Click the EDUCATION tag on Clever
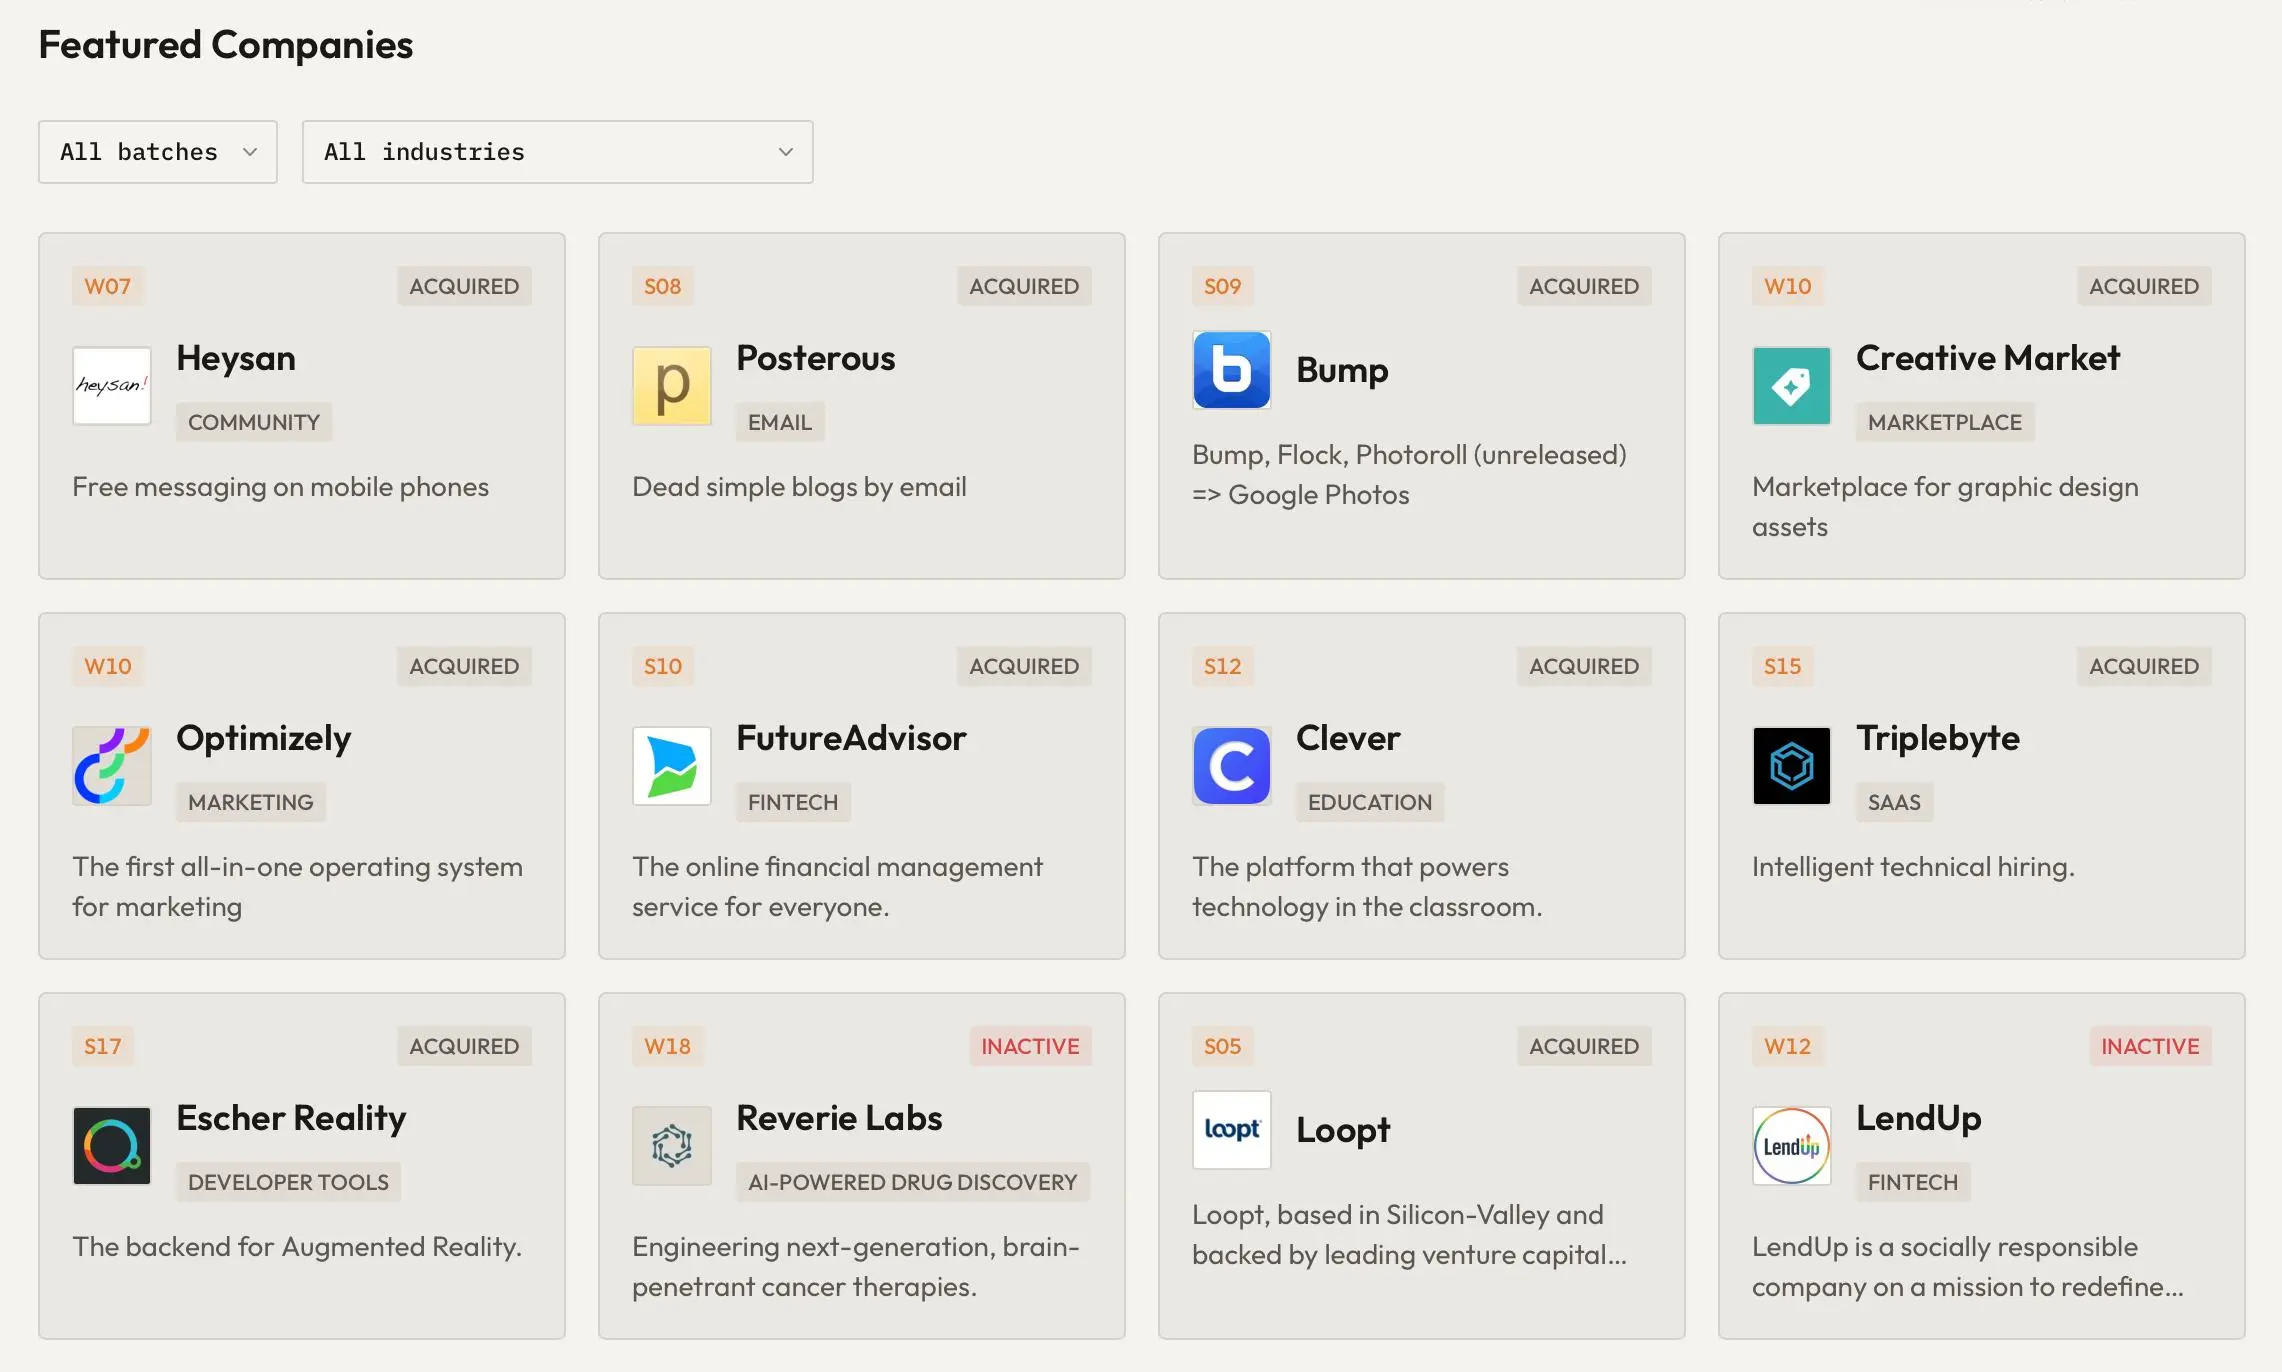 click(x=1370, y=802)
